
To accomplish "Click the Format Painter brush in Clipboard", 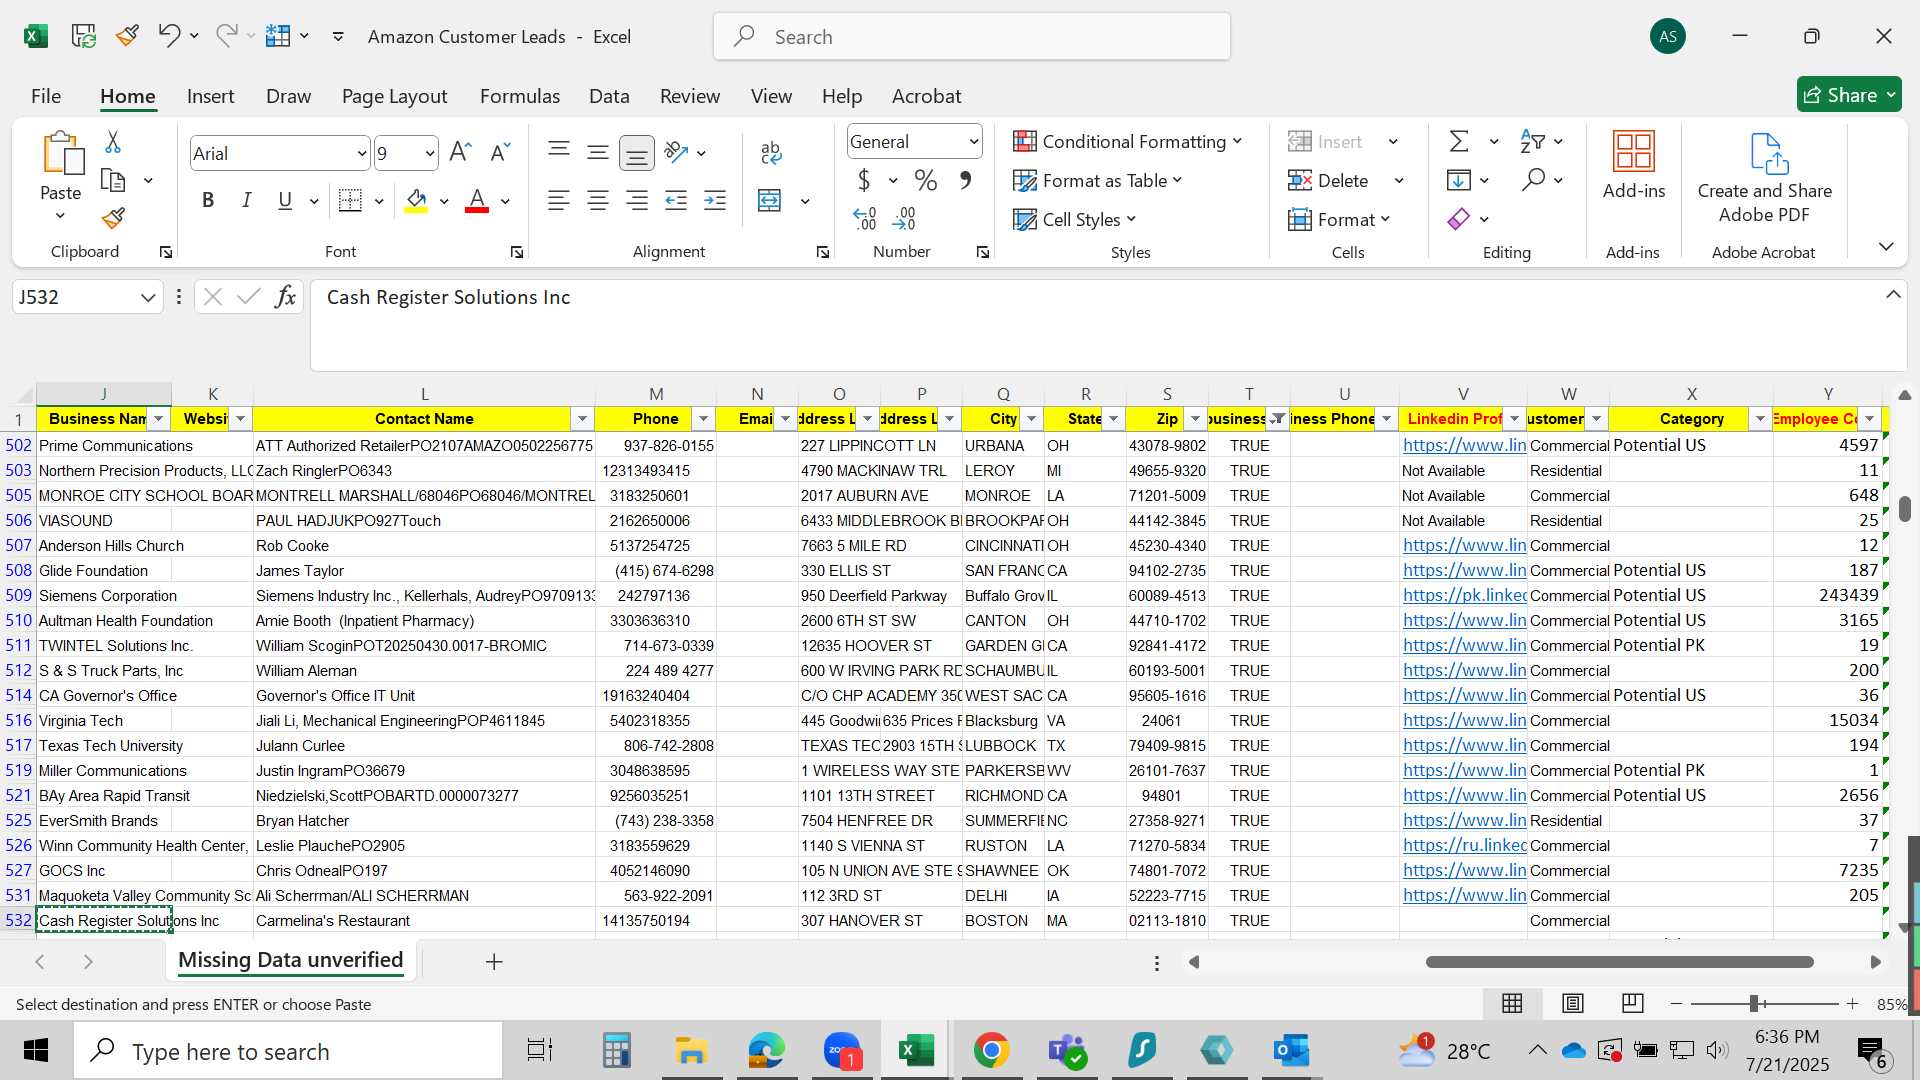I will coord(113,218).
